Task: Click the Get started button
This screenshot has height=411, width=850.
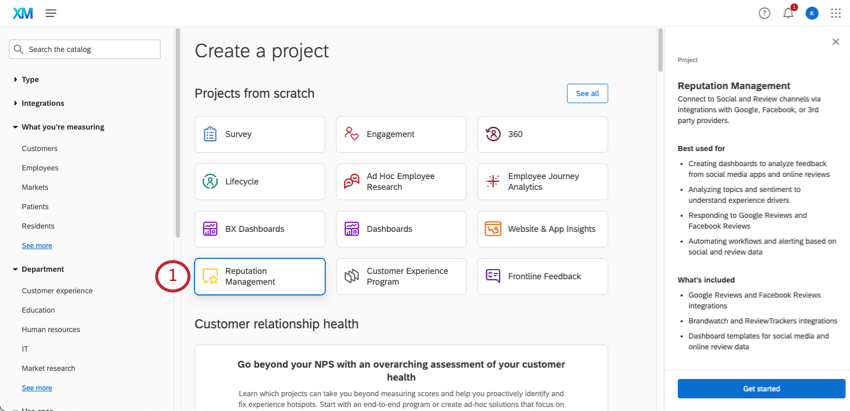Action: pyautogui.click(x=761, y=388)
